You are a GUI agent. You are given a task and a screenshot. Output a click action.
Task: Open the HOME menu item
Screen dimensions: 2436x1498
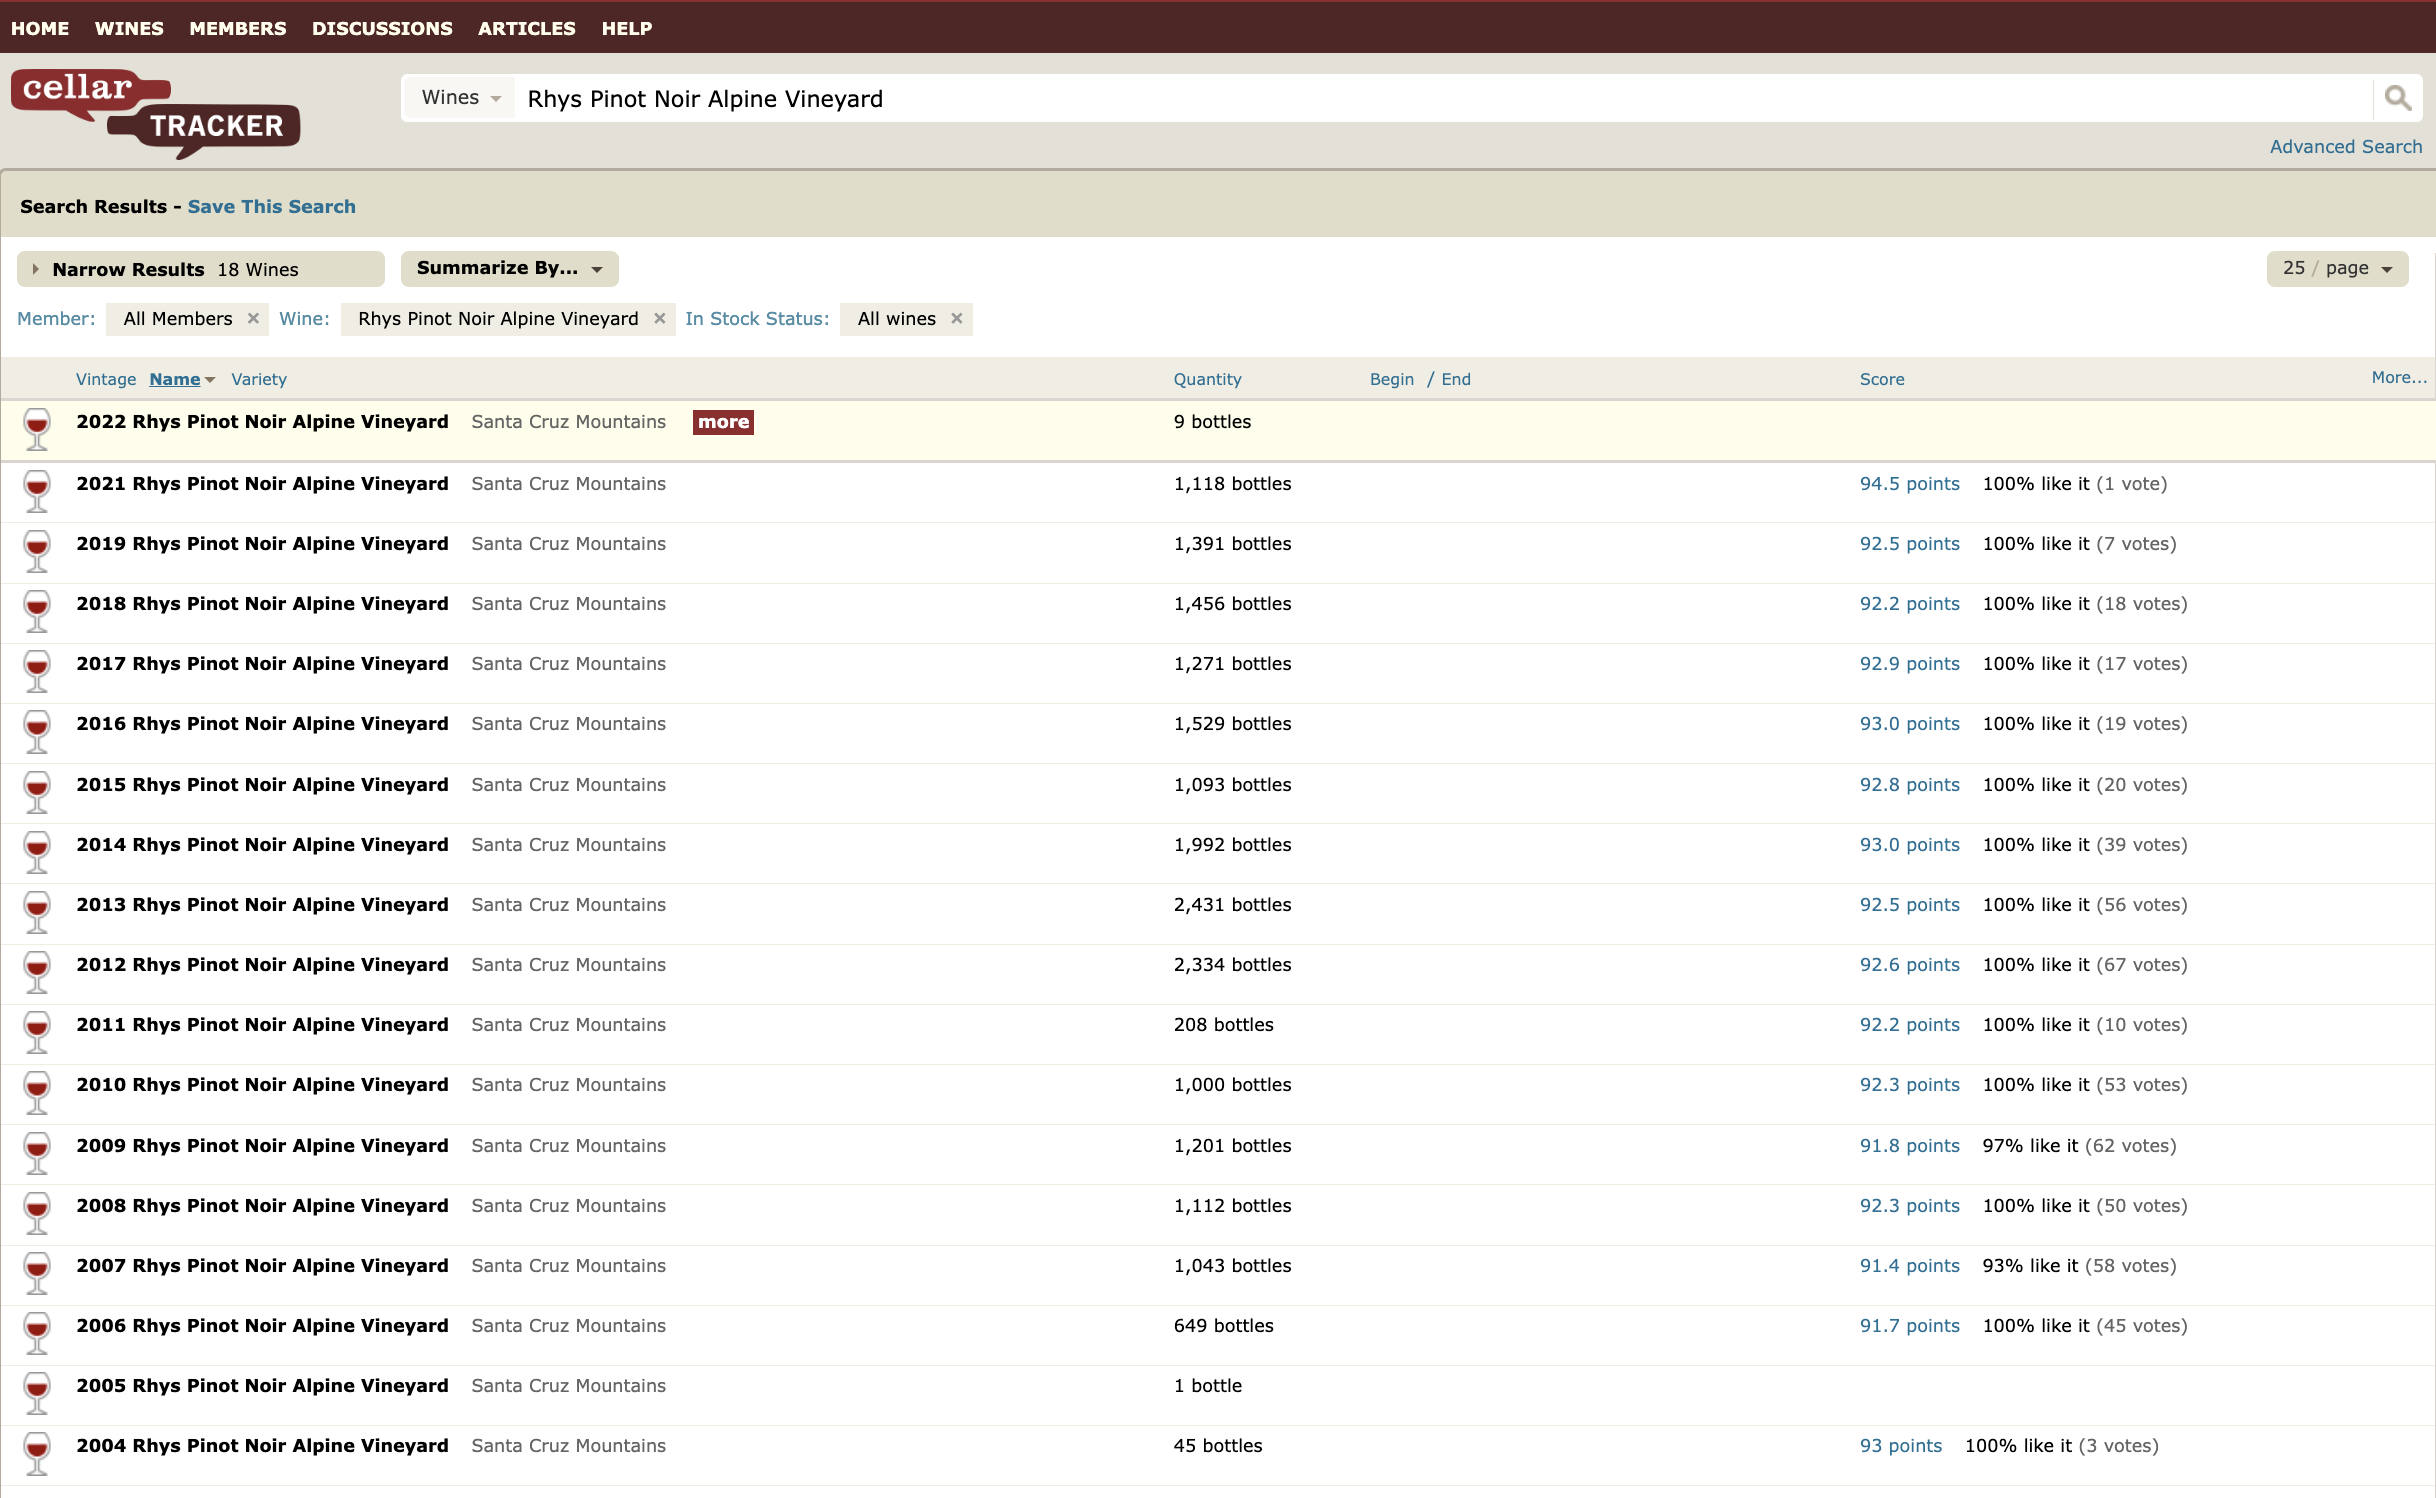pyautogui.click(x=40, y=28)
